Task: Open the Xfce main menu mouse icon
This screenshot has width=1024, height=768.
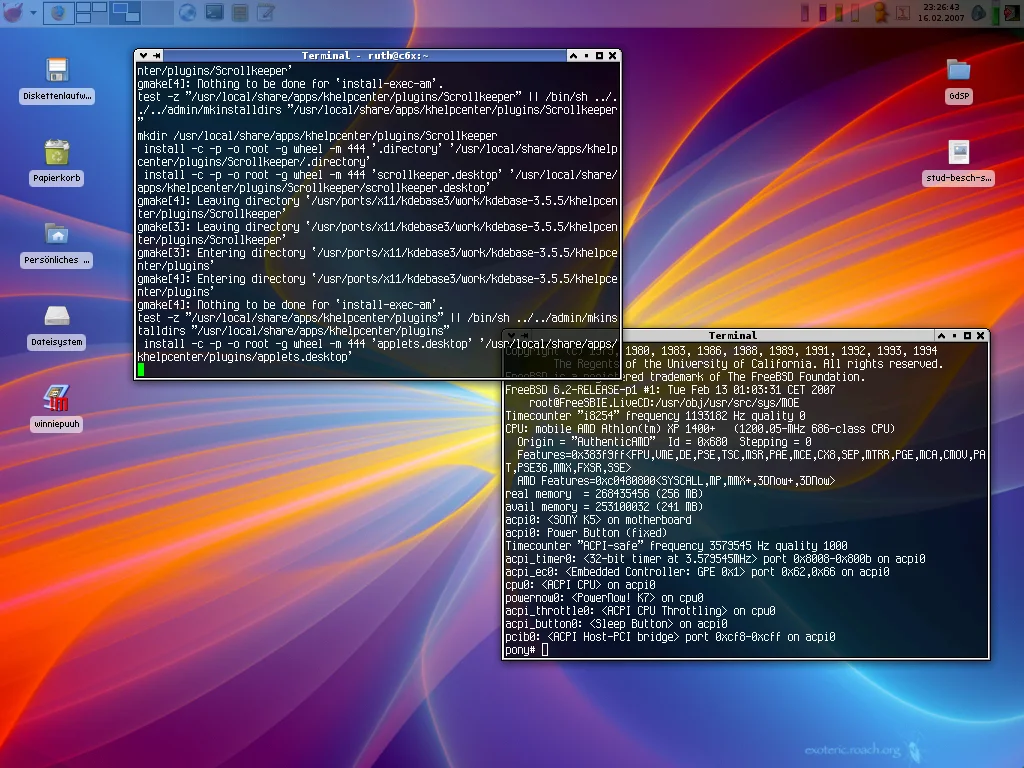Action: click(x=13, y=13)
